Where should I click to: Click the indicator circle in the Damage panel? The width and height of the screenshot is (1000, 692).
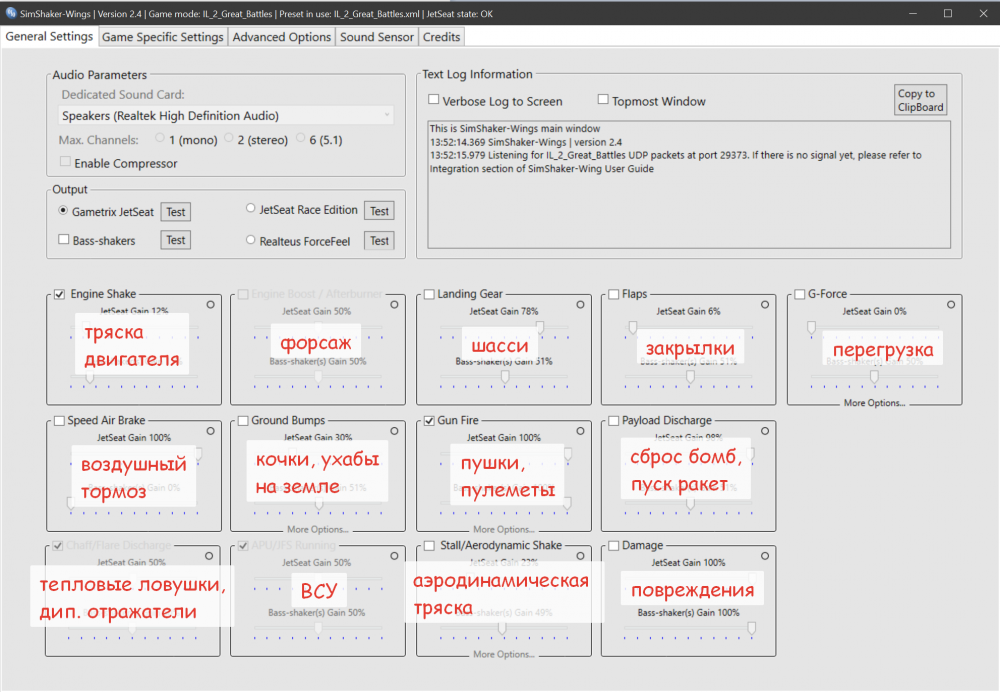pyautogui.click(x=765, y=556)
